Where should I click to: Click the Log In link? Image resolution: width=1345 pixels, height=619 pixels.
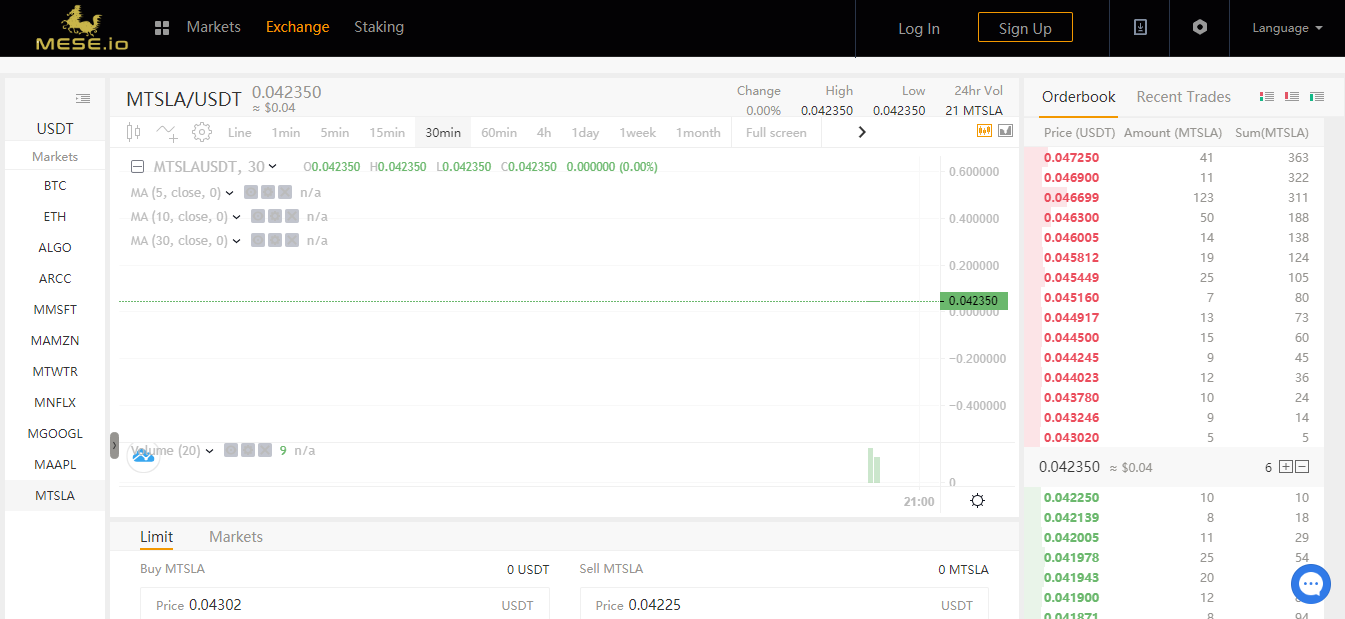tap(919, 28)
